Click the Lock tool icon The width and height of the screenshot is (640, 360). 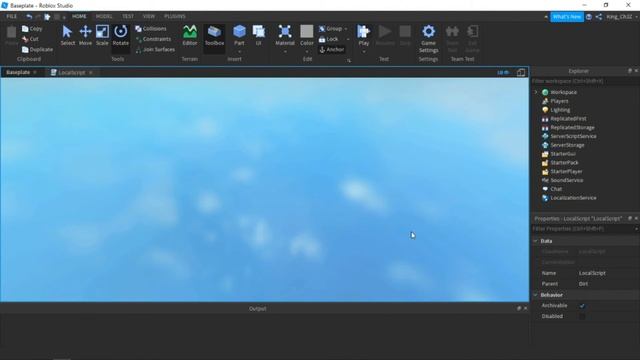tap(322, 39)
